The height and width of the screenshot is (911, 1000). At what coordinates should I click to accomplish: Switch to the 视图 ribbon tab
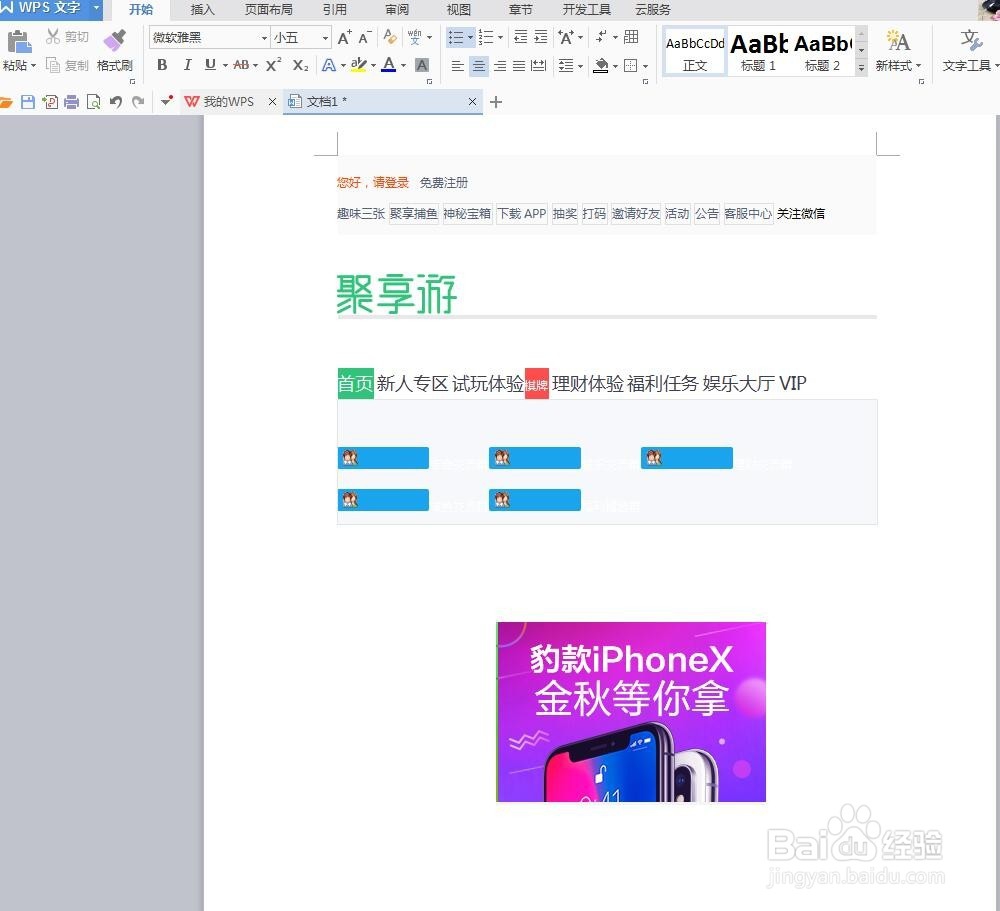click(x=459, y=10)
